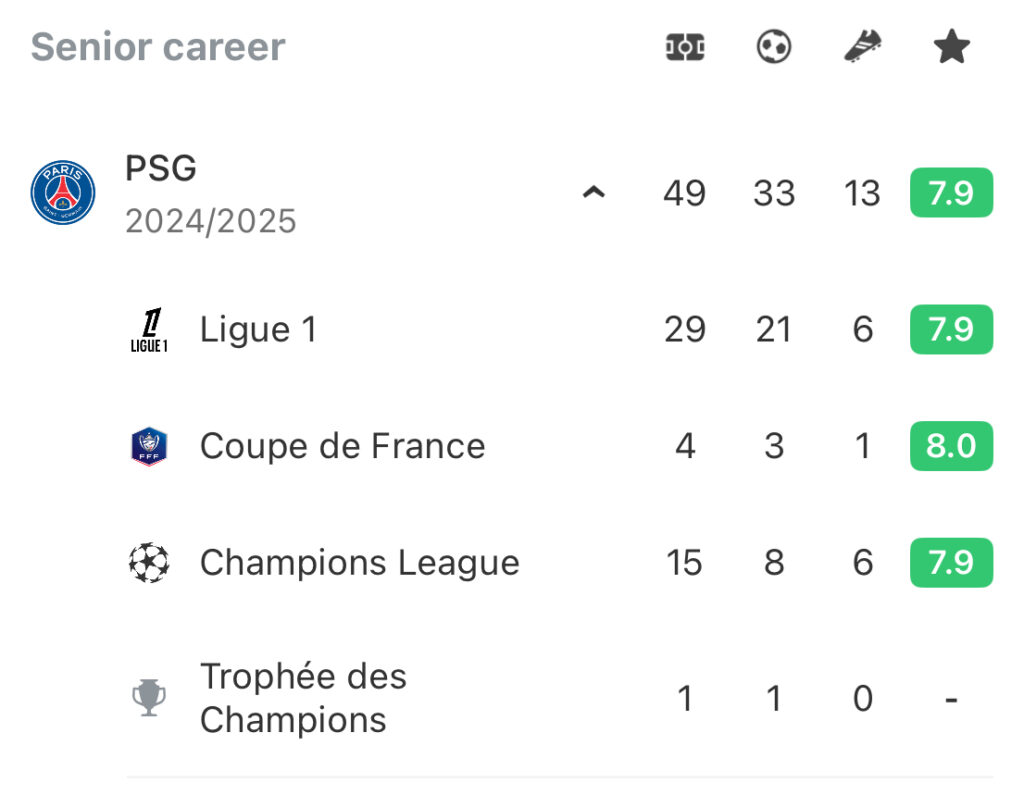
Task: Click the PSG overall 7.9 rating badge
Action: tap(952, 193)
